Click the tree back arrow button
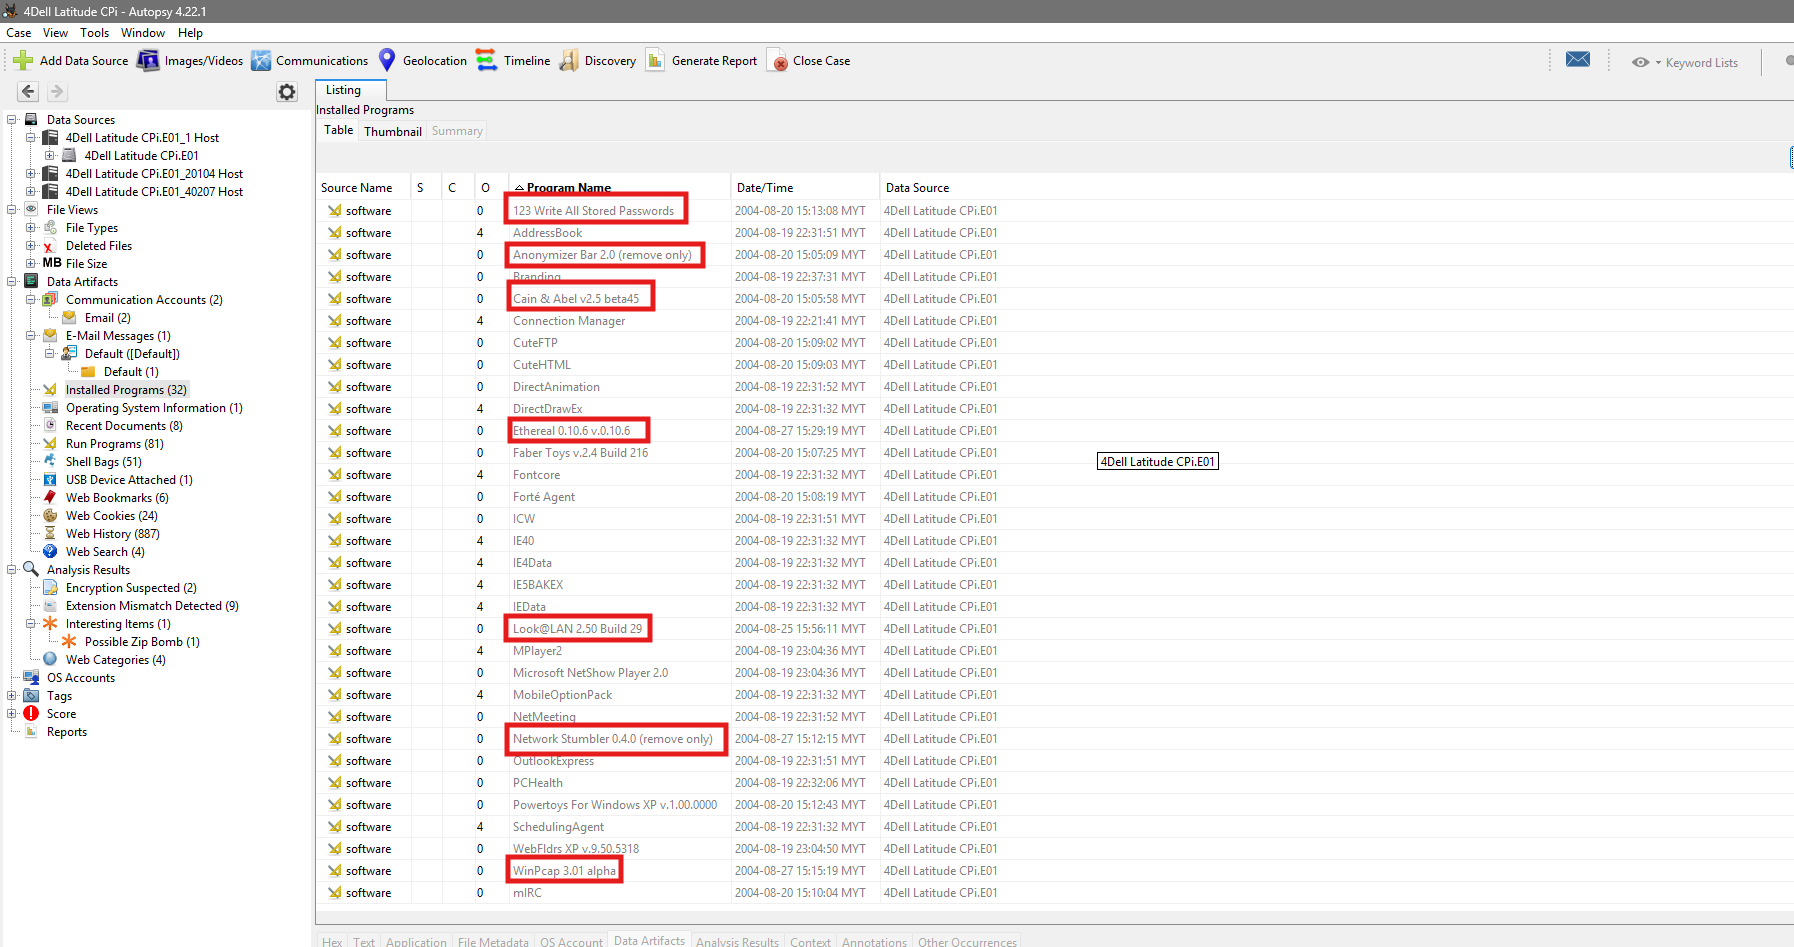Image resolution: width=1794 pixels, height=947 pixels. tap(28, 92)
